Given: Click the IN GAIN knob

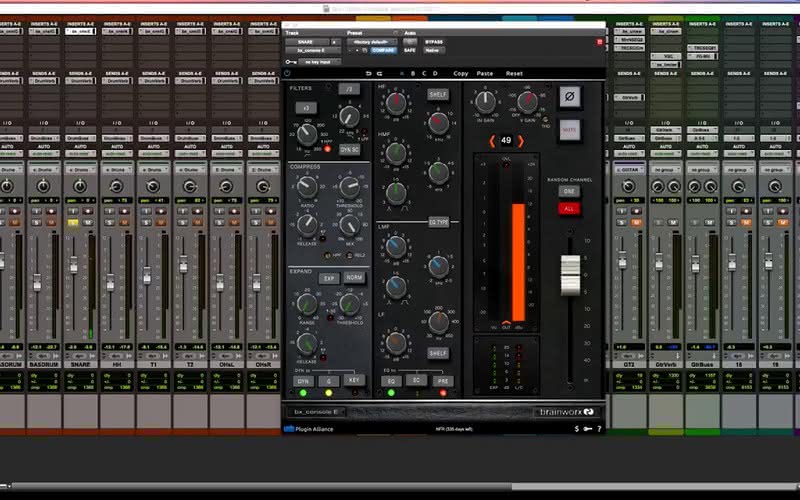Looking at the screenshot, I should [x=485, y=102].
